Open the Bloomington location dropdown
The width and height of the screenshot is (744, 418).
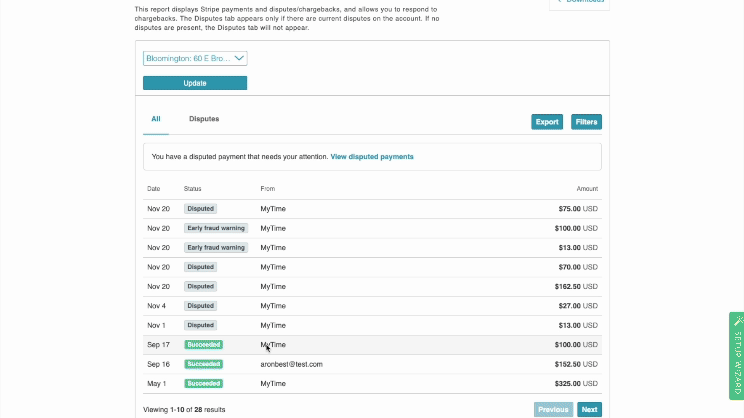click(x=195, y=59)
